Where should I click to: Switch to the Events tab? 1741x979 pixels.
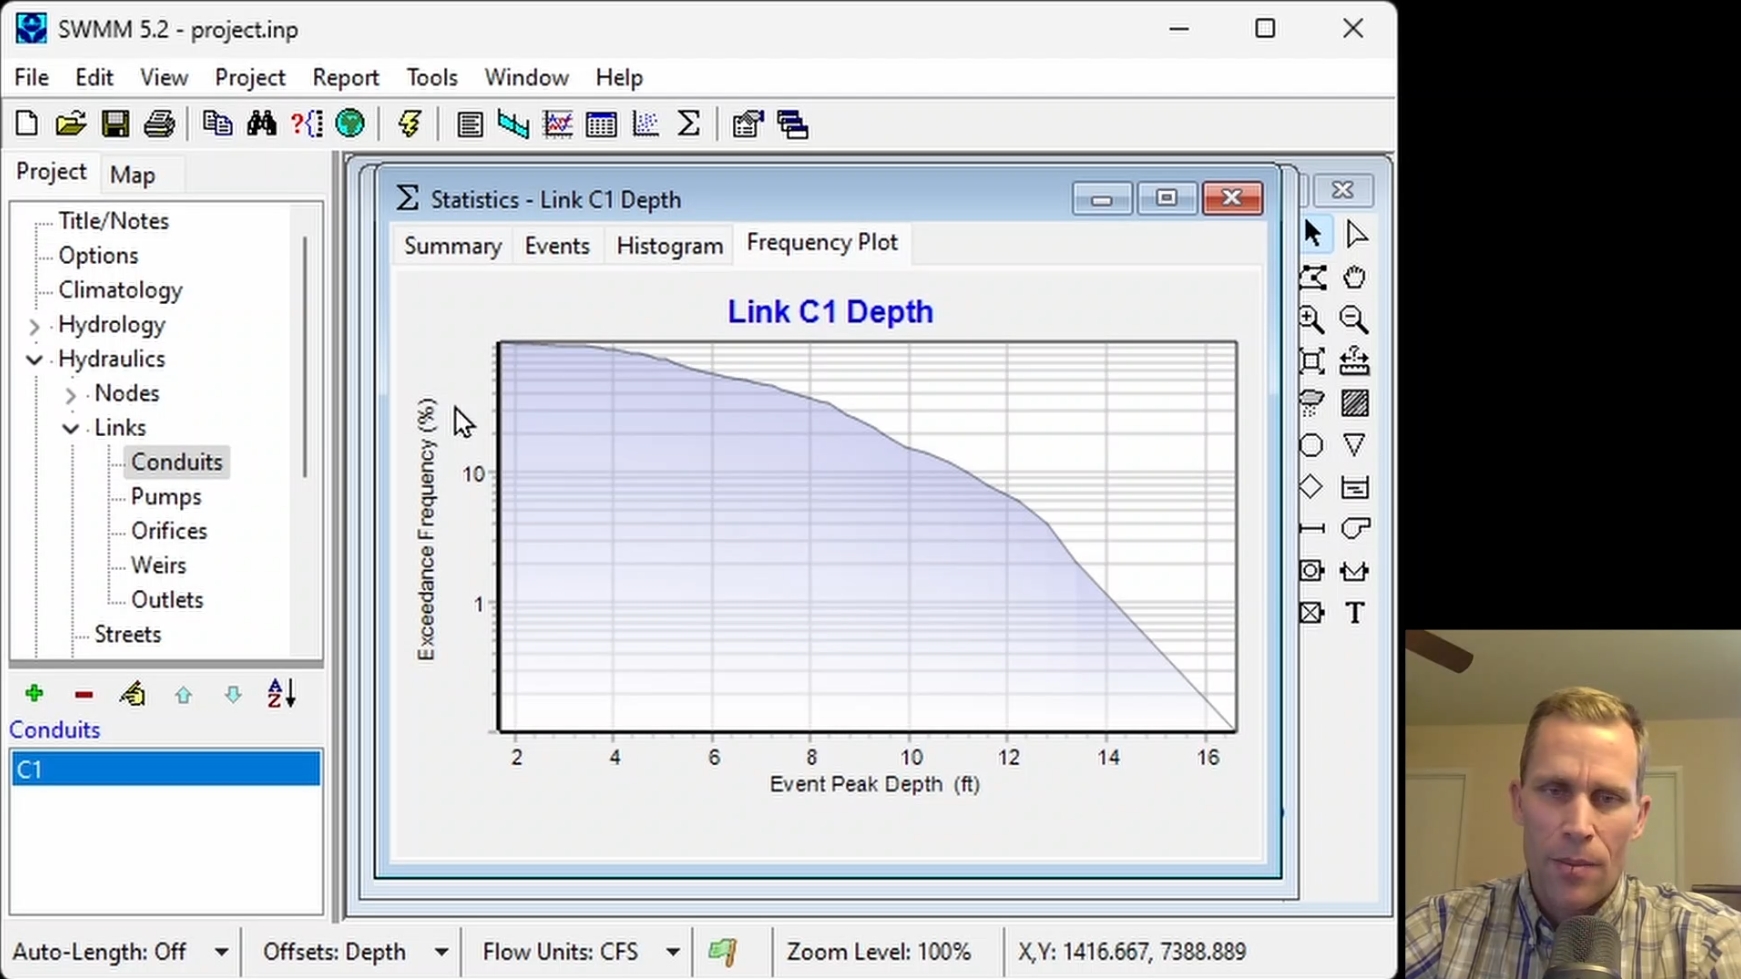coord(557,246)
